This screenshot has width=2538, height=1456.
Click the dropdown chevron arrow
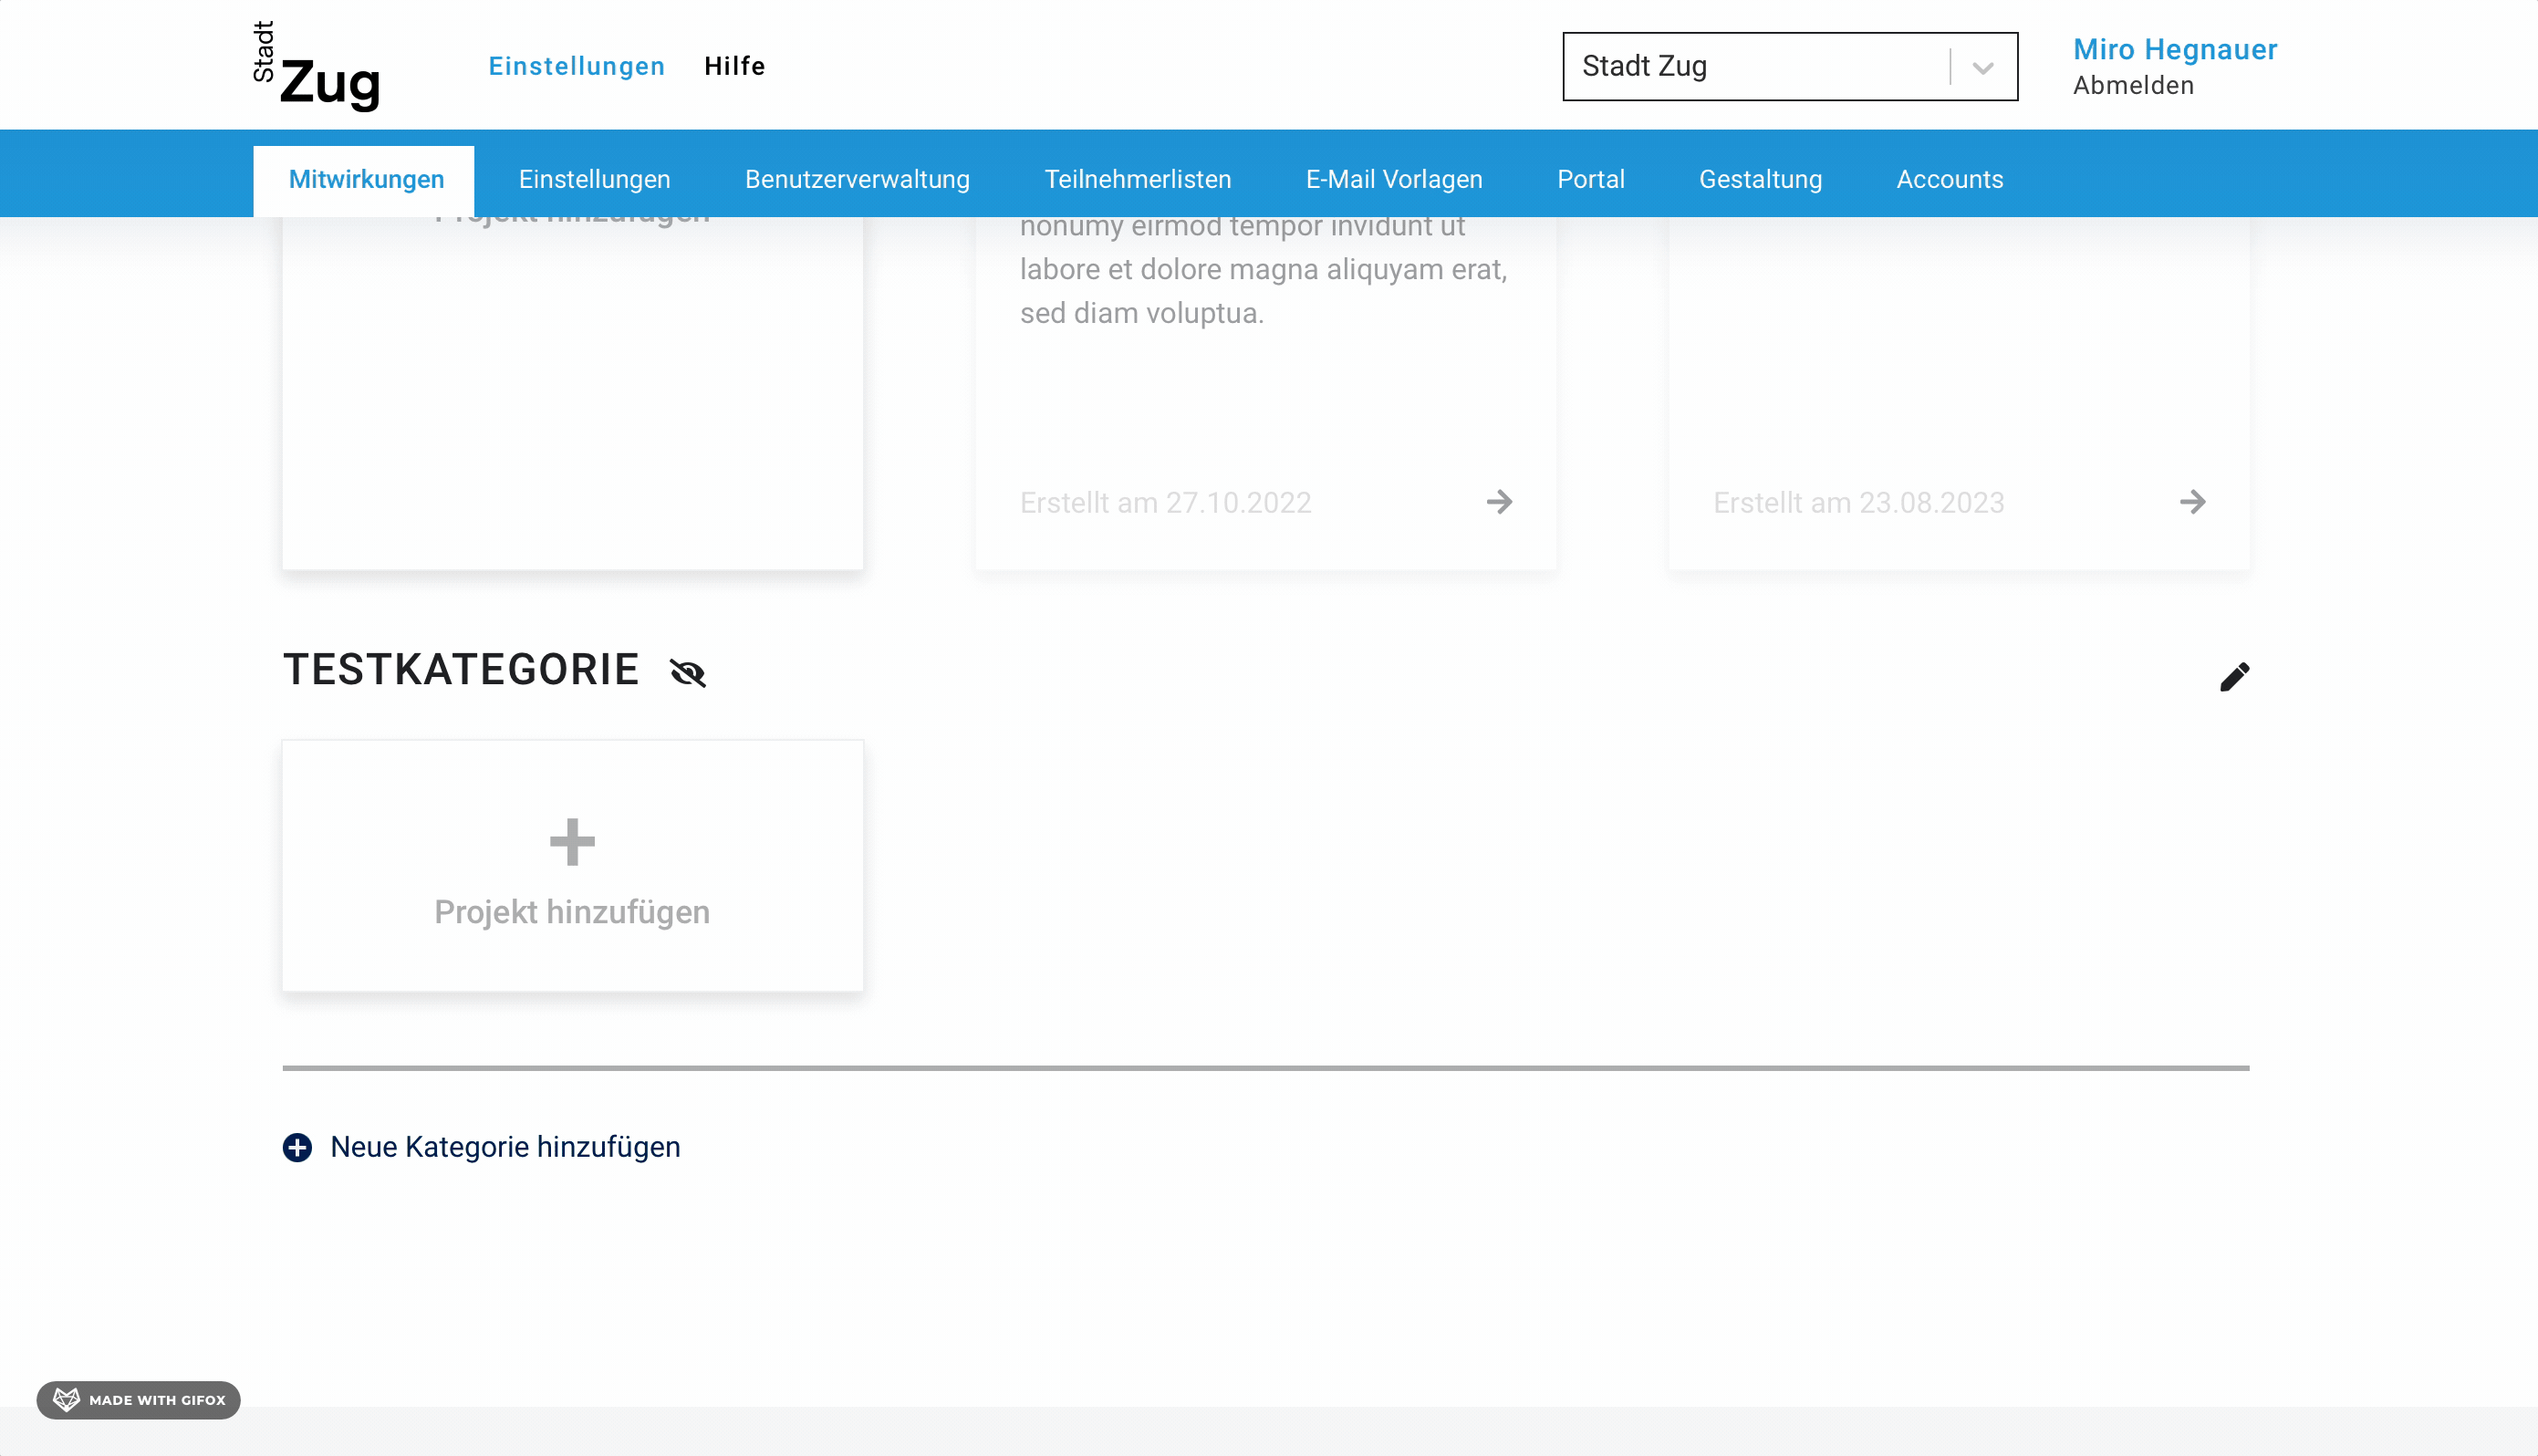tap(1983, 68)
